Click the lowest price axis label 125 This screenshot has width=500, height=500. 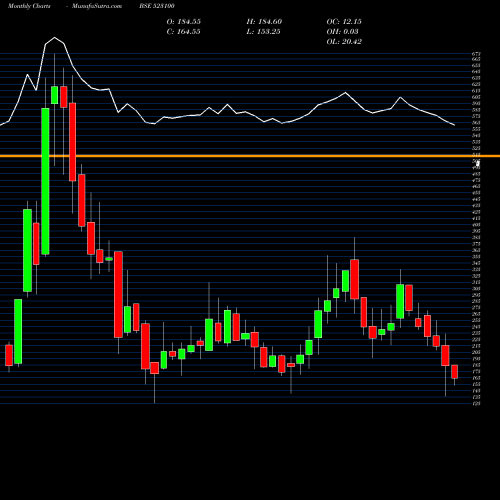476,403
